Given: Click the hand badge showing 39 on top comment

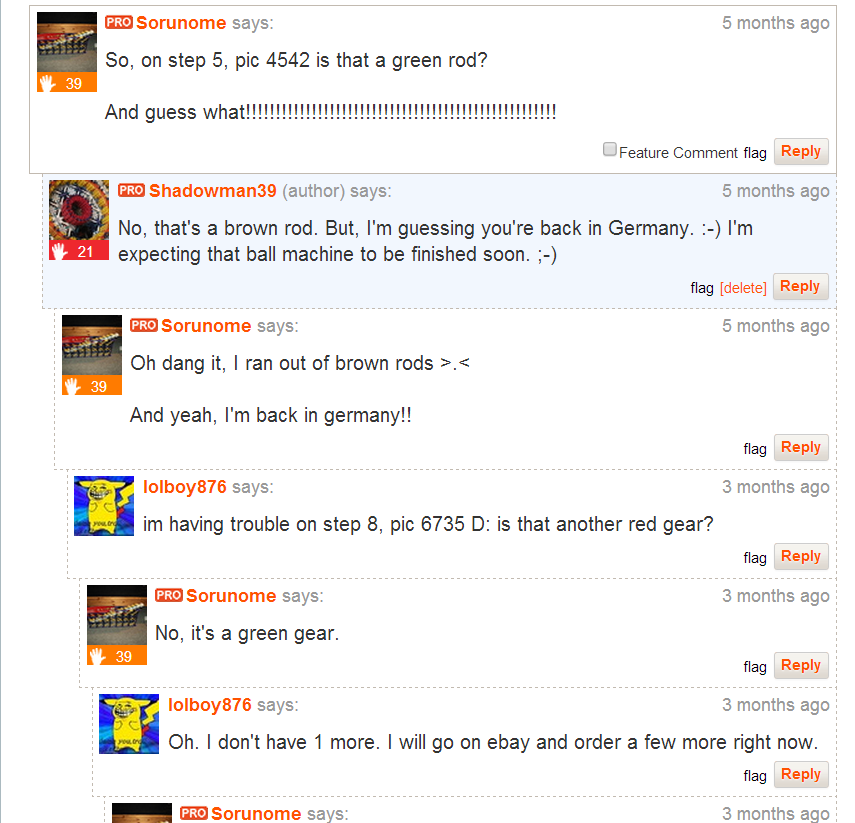Looking at the screenshot, I should click(67, 83).
